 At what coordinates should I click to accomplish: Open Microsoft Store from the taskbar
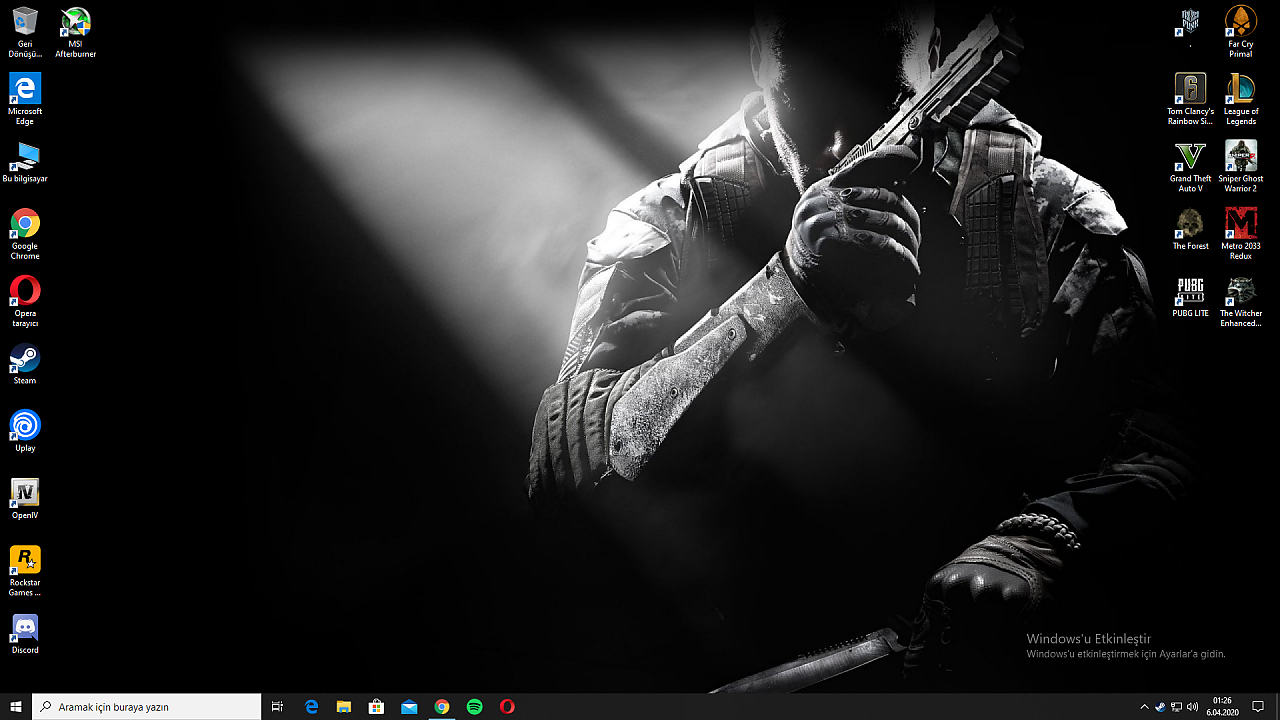tap(376, 706)
